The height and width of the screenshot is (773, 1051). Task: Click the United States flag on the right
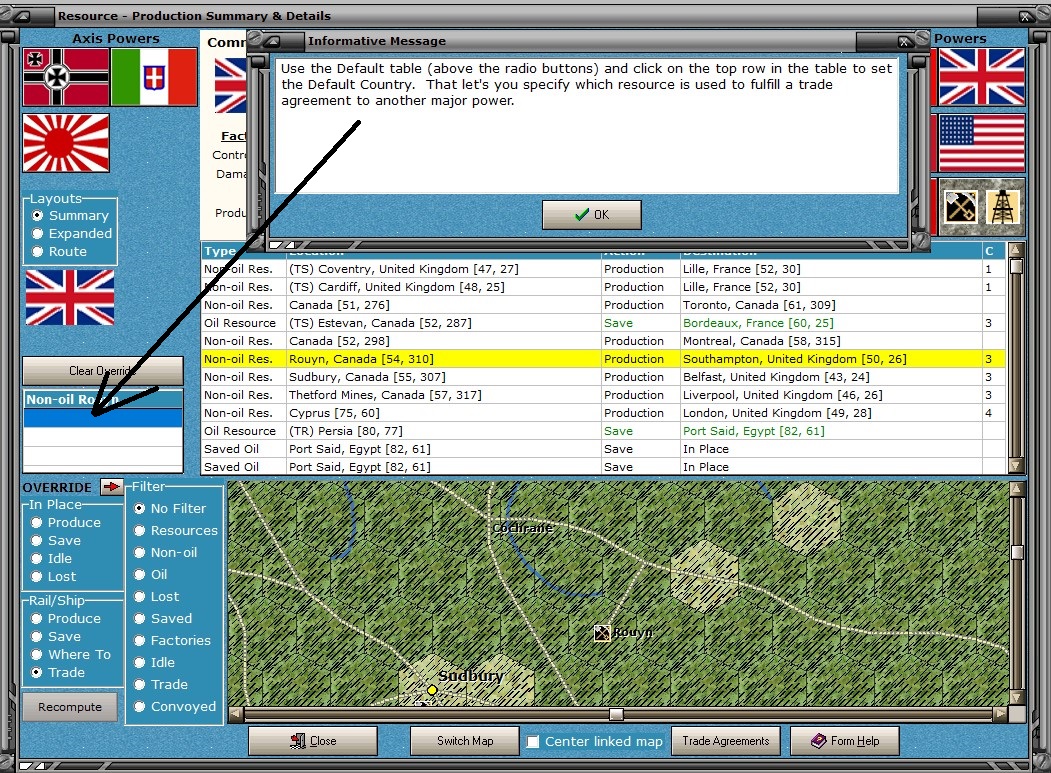(981, 143)
